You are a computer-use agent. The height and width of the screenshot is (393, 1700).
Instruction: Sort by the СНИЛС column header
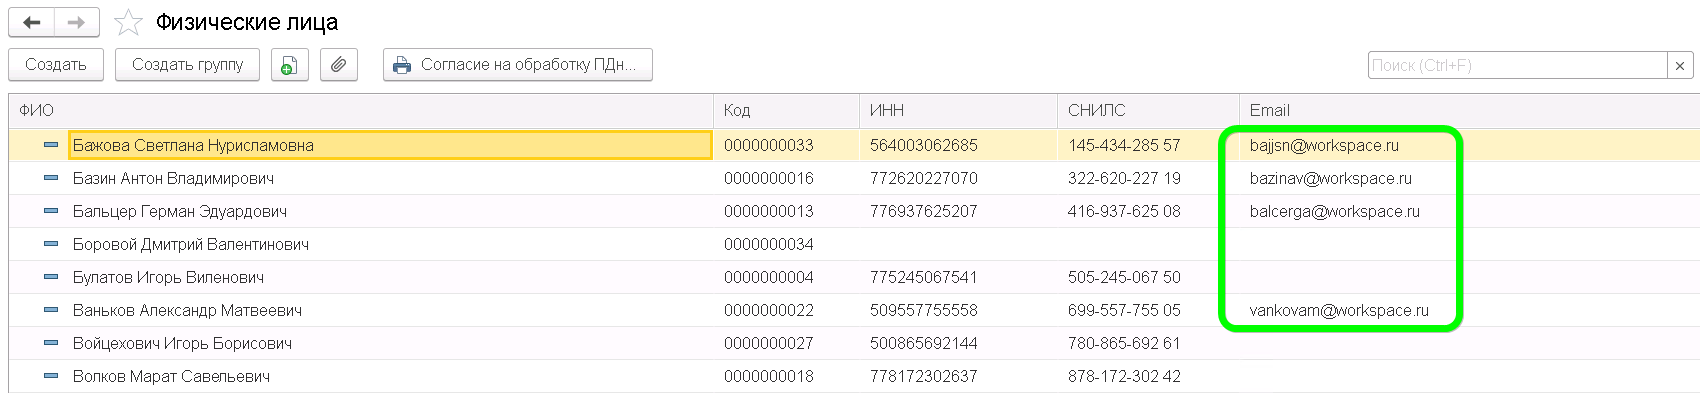click(x=1148, y=111)
